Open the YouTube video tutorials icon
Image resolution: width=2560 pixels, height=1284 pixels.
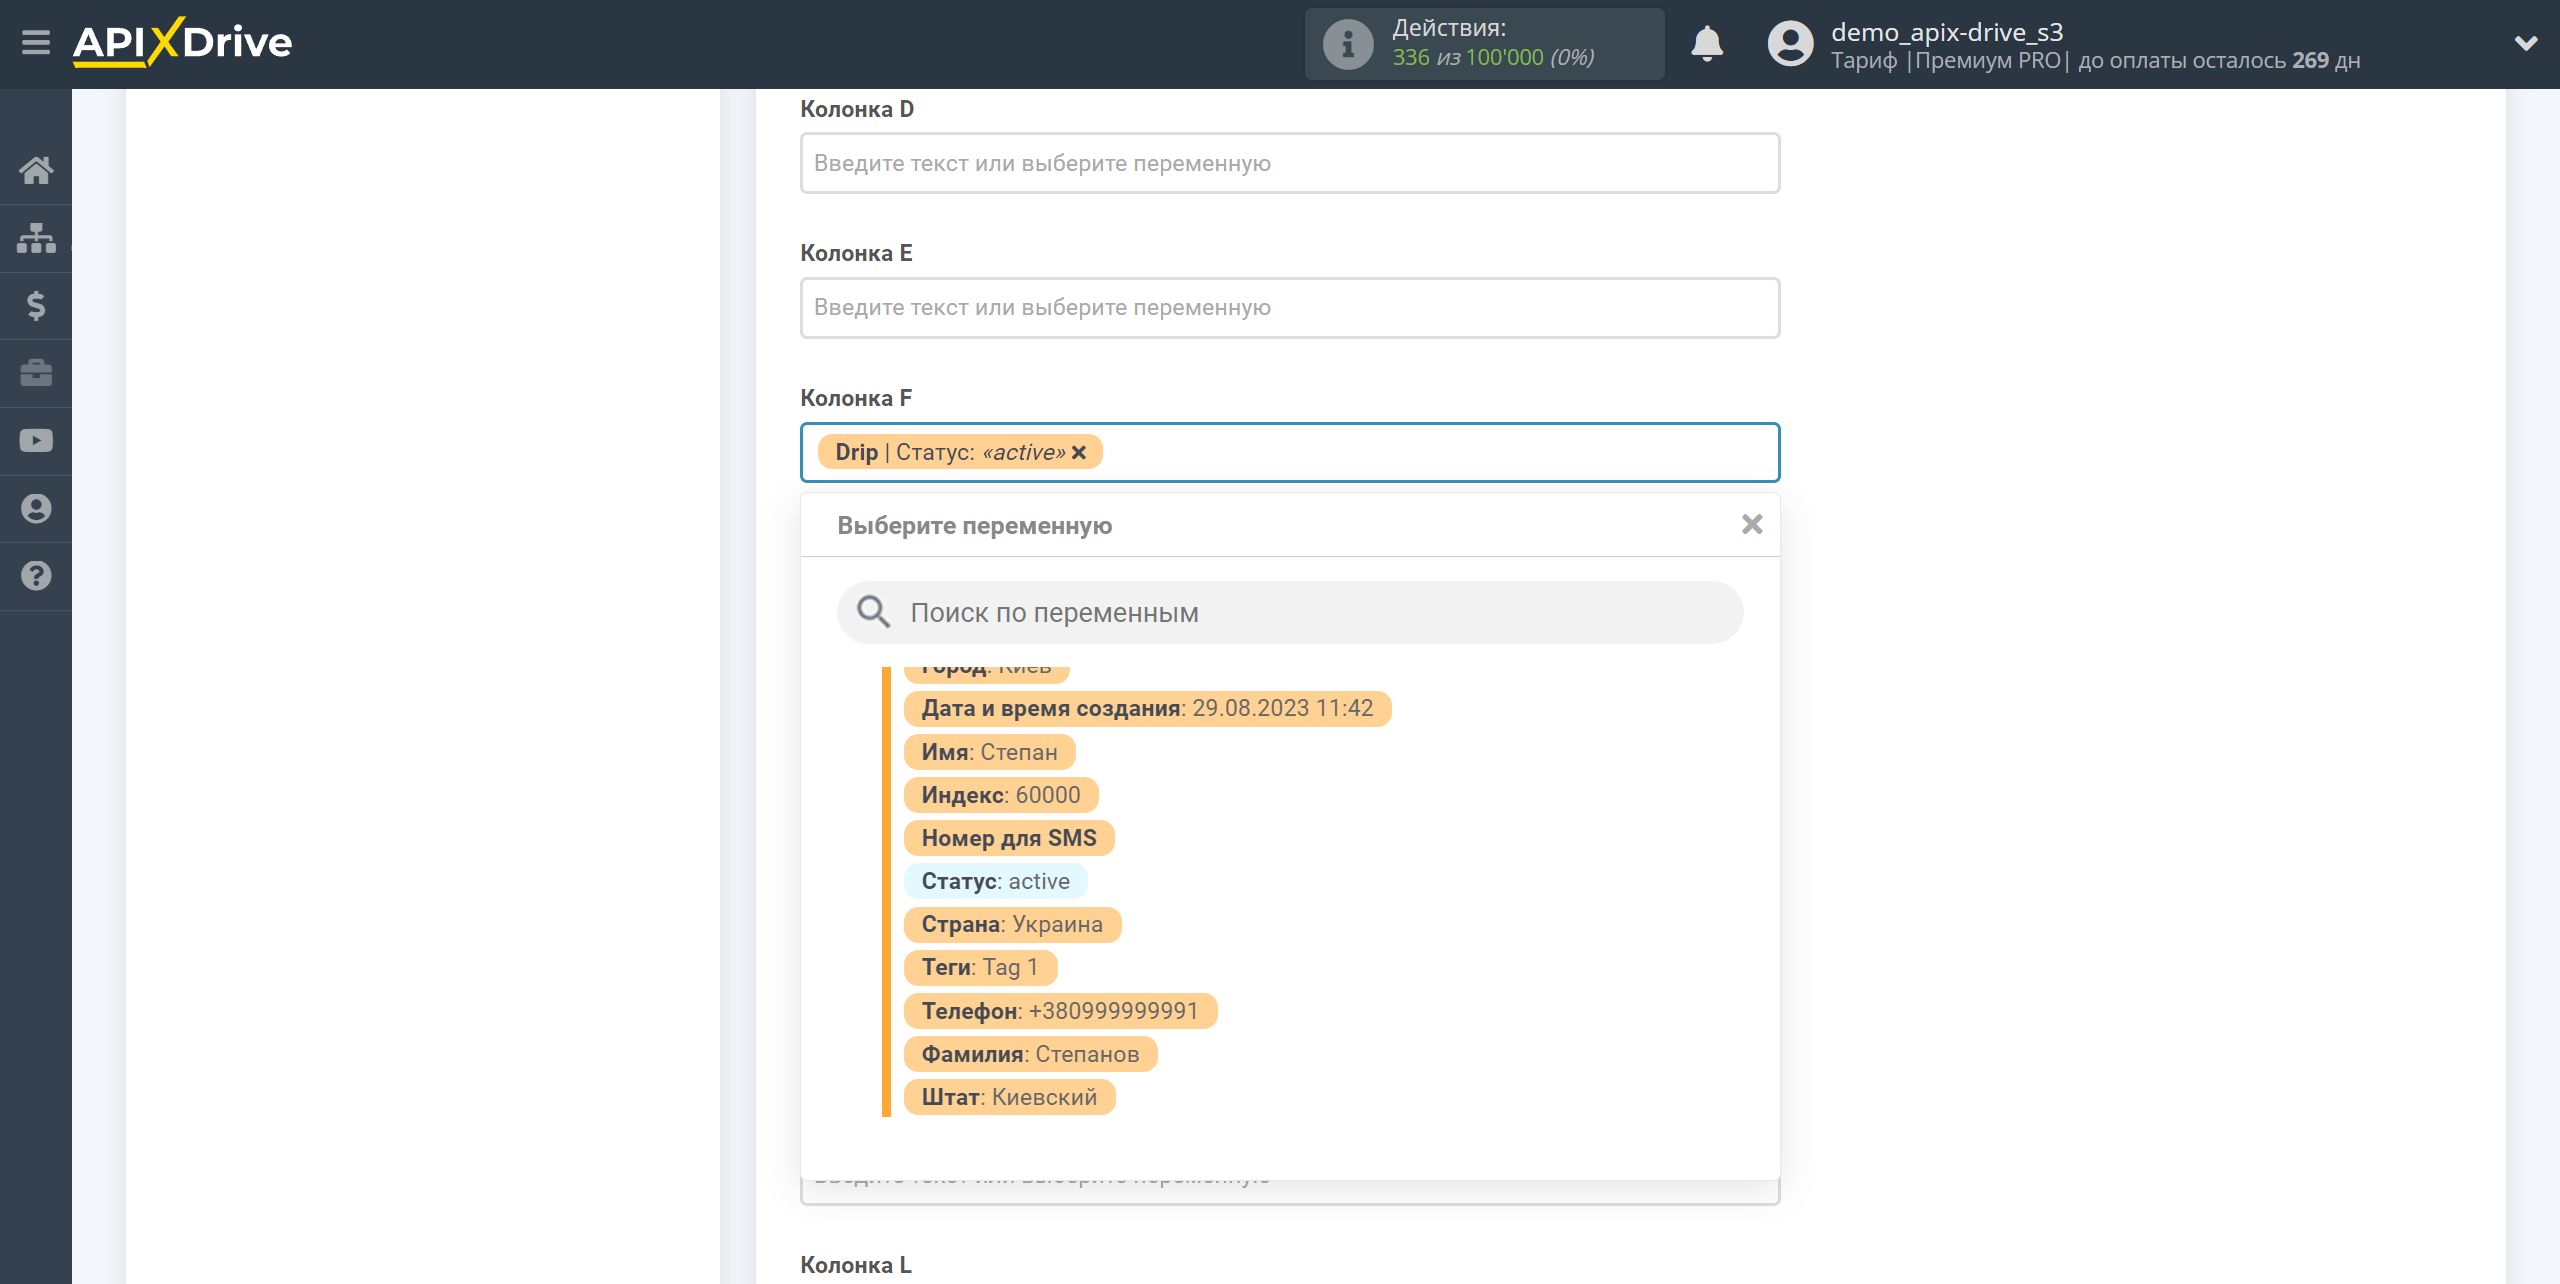tap(36, 441)
